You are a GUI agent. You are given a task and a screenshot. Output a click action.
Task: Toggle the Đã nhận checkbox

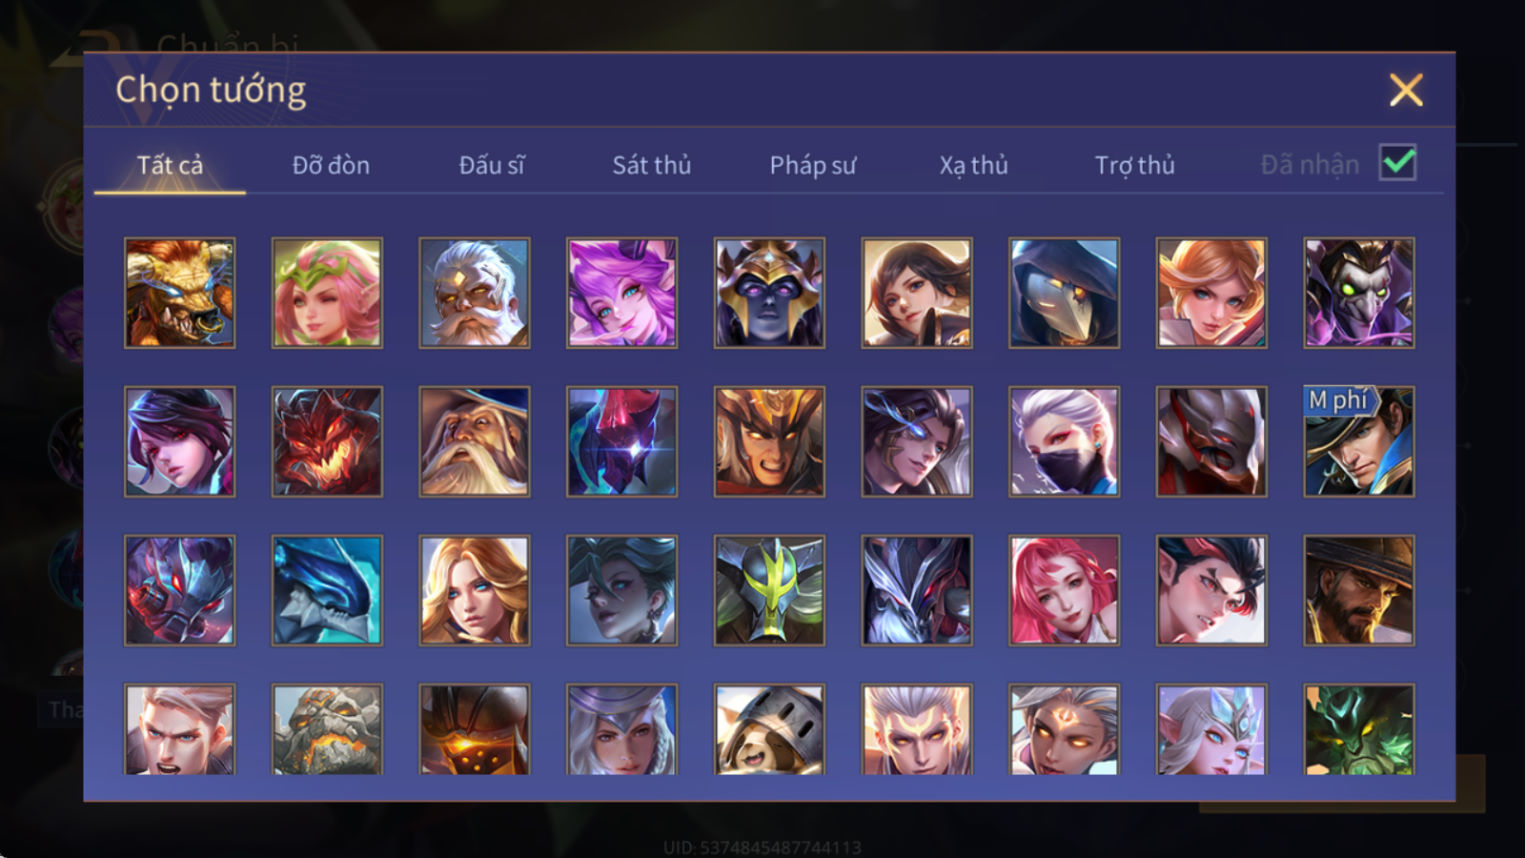click(x=1397, y=163)
